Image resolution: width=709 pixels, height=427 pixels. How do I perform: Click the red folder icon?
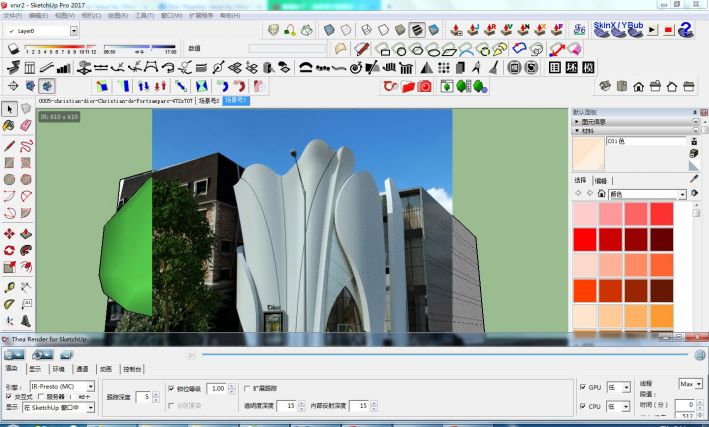coord(407,86)
